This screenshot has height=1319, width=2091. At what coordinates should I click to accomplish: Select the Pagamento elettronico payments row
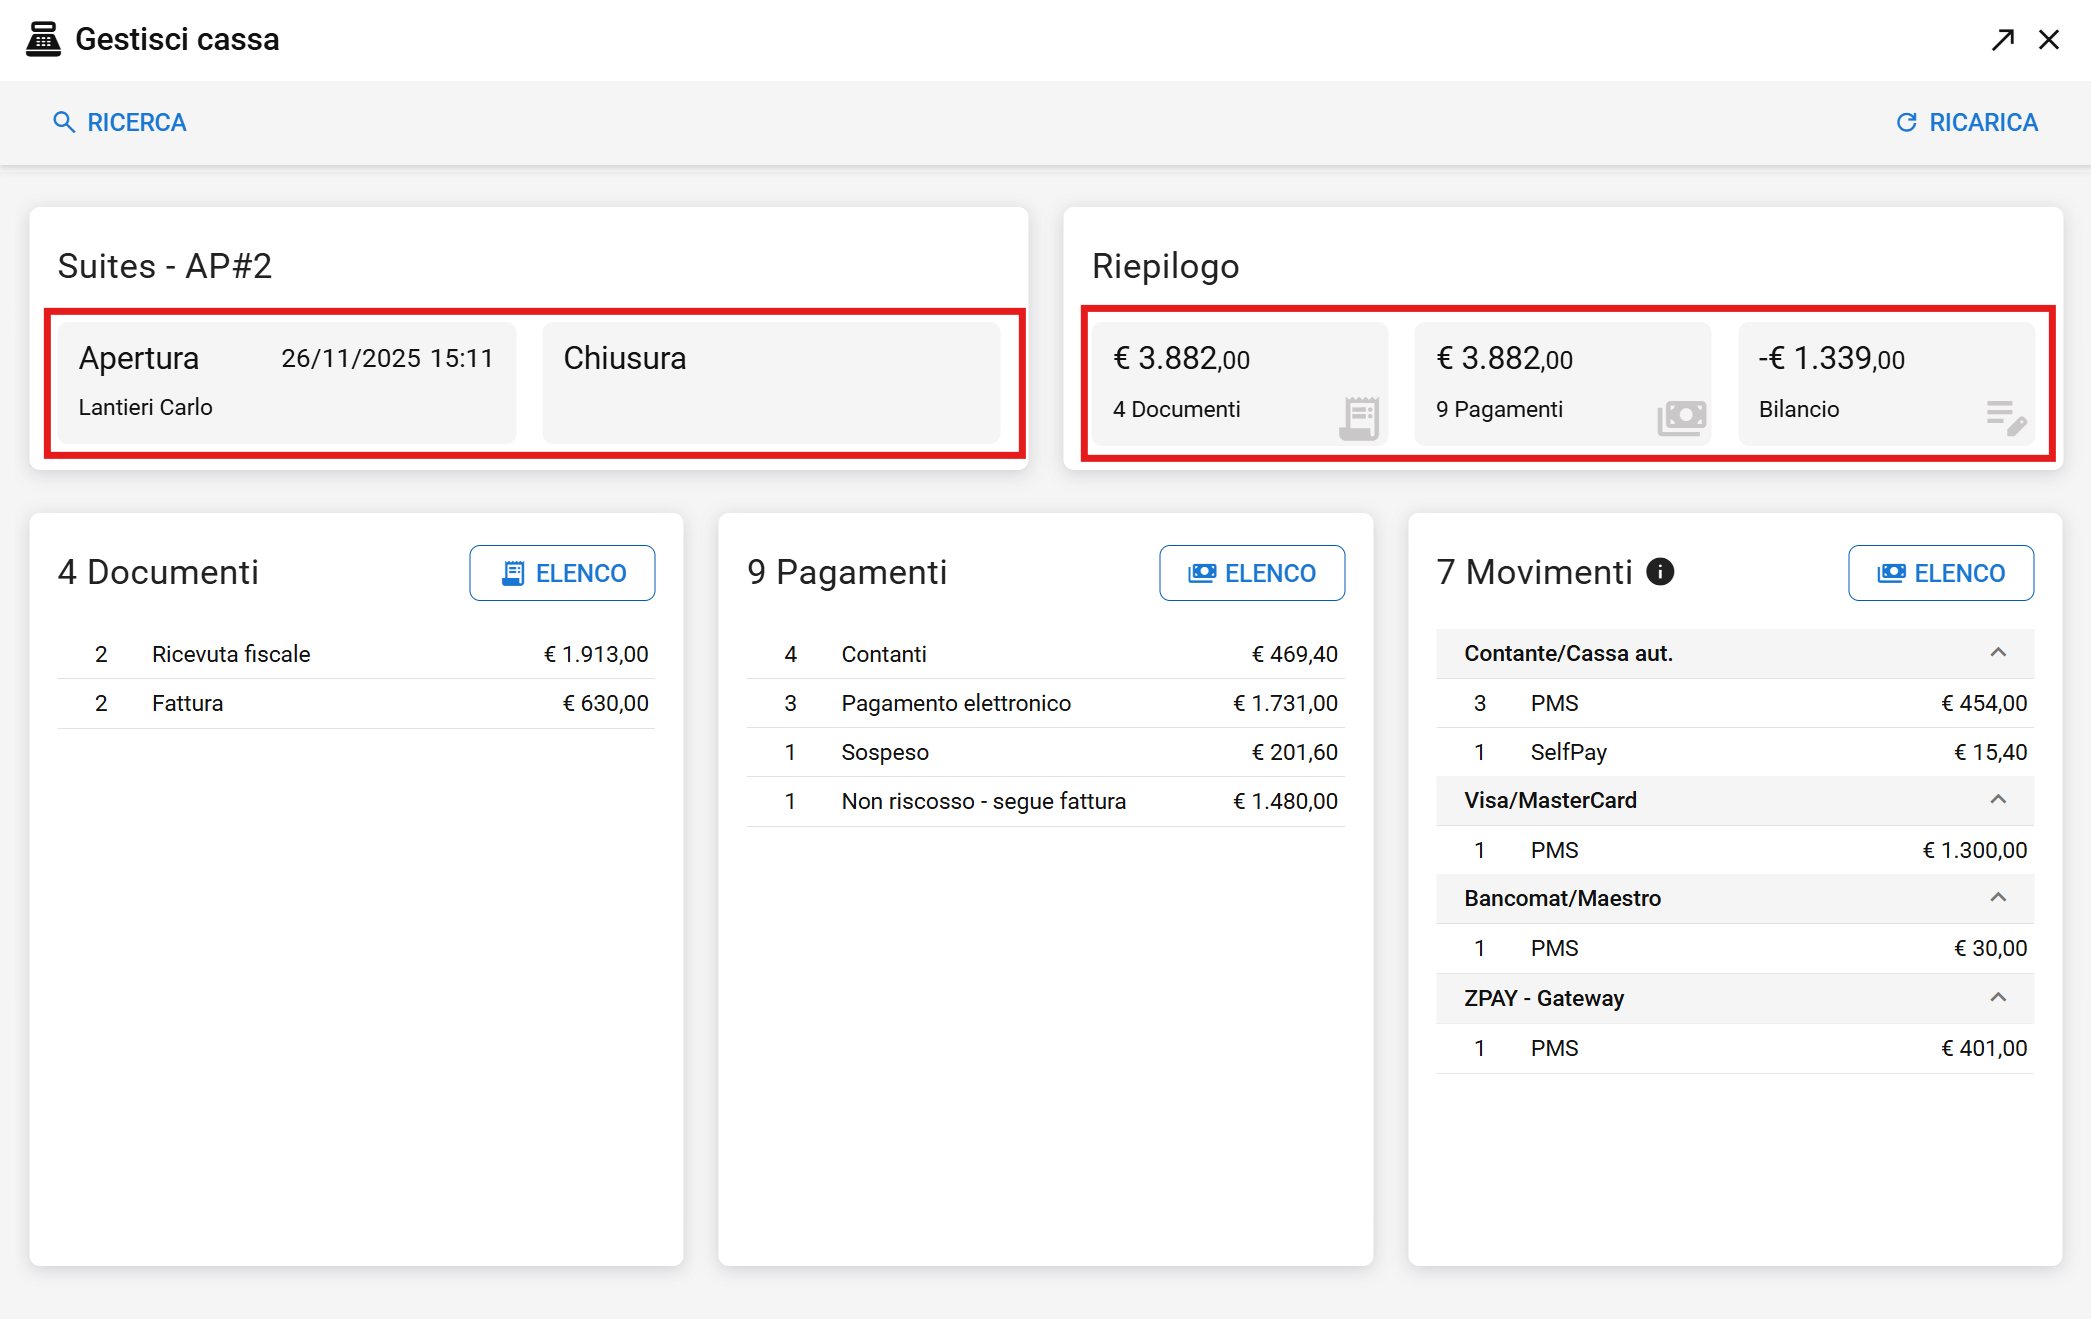[1045, 703]
